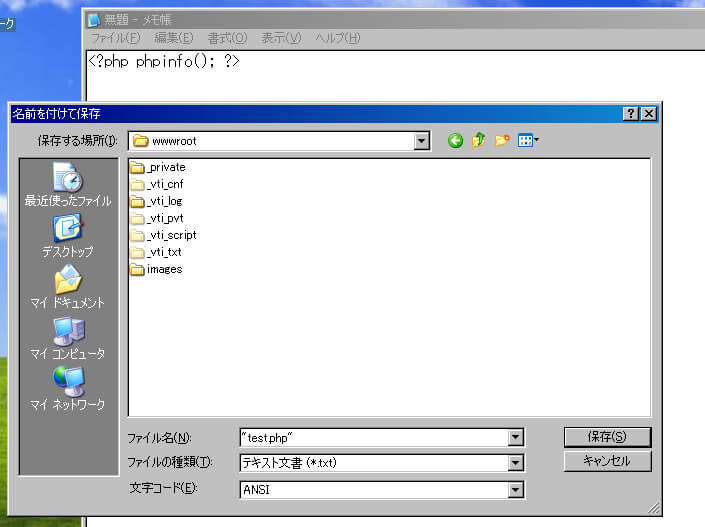Select the _vti_script folder
The height and width of the screenshot is (527, 705).
[x=171, y=235]
